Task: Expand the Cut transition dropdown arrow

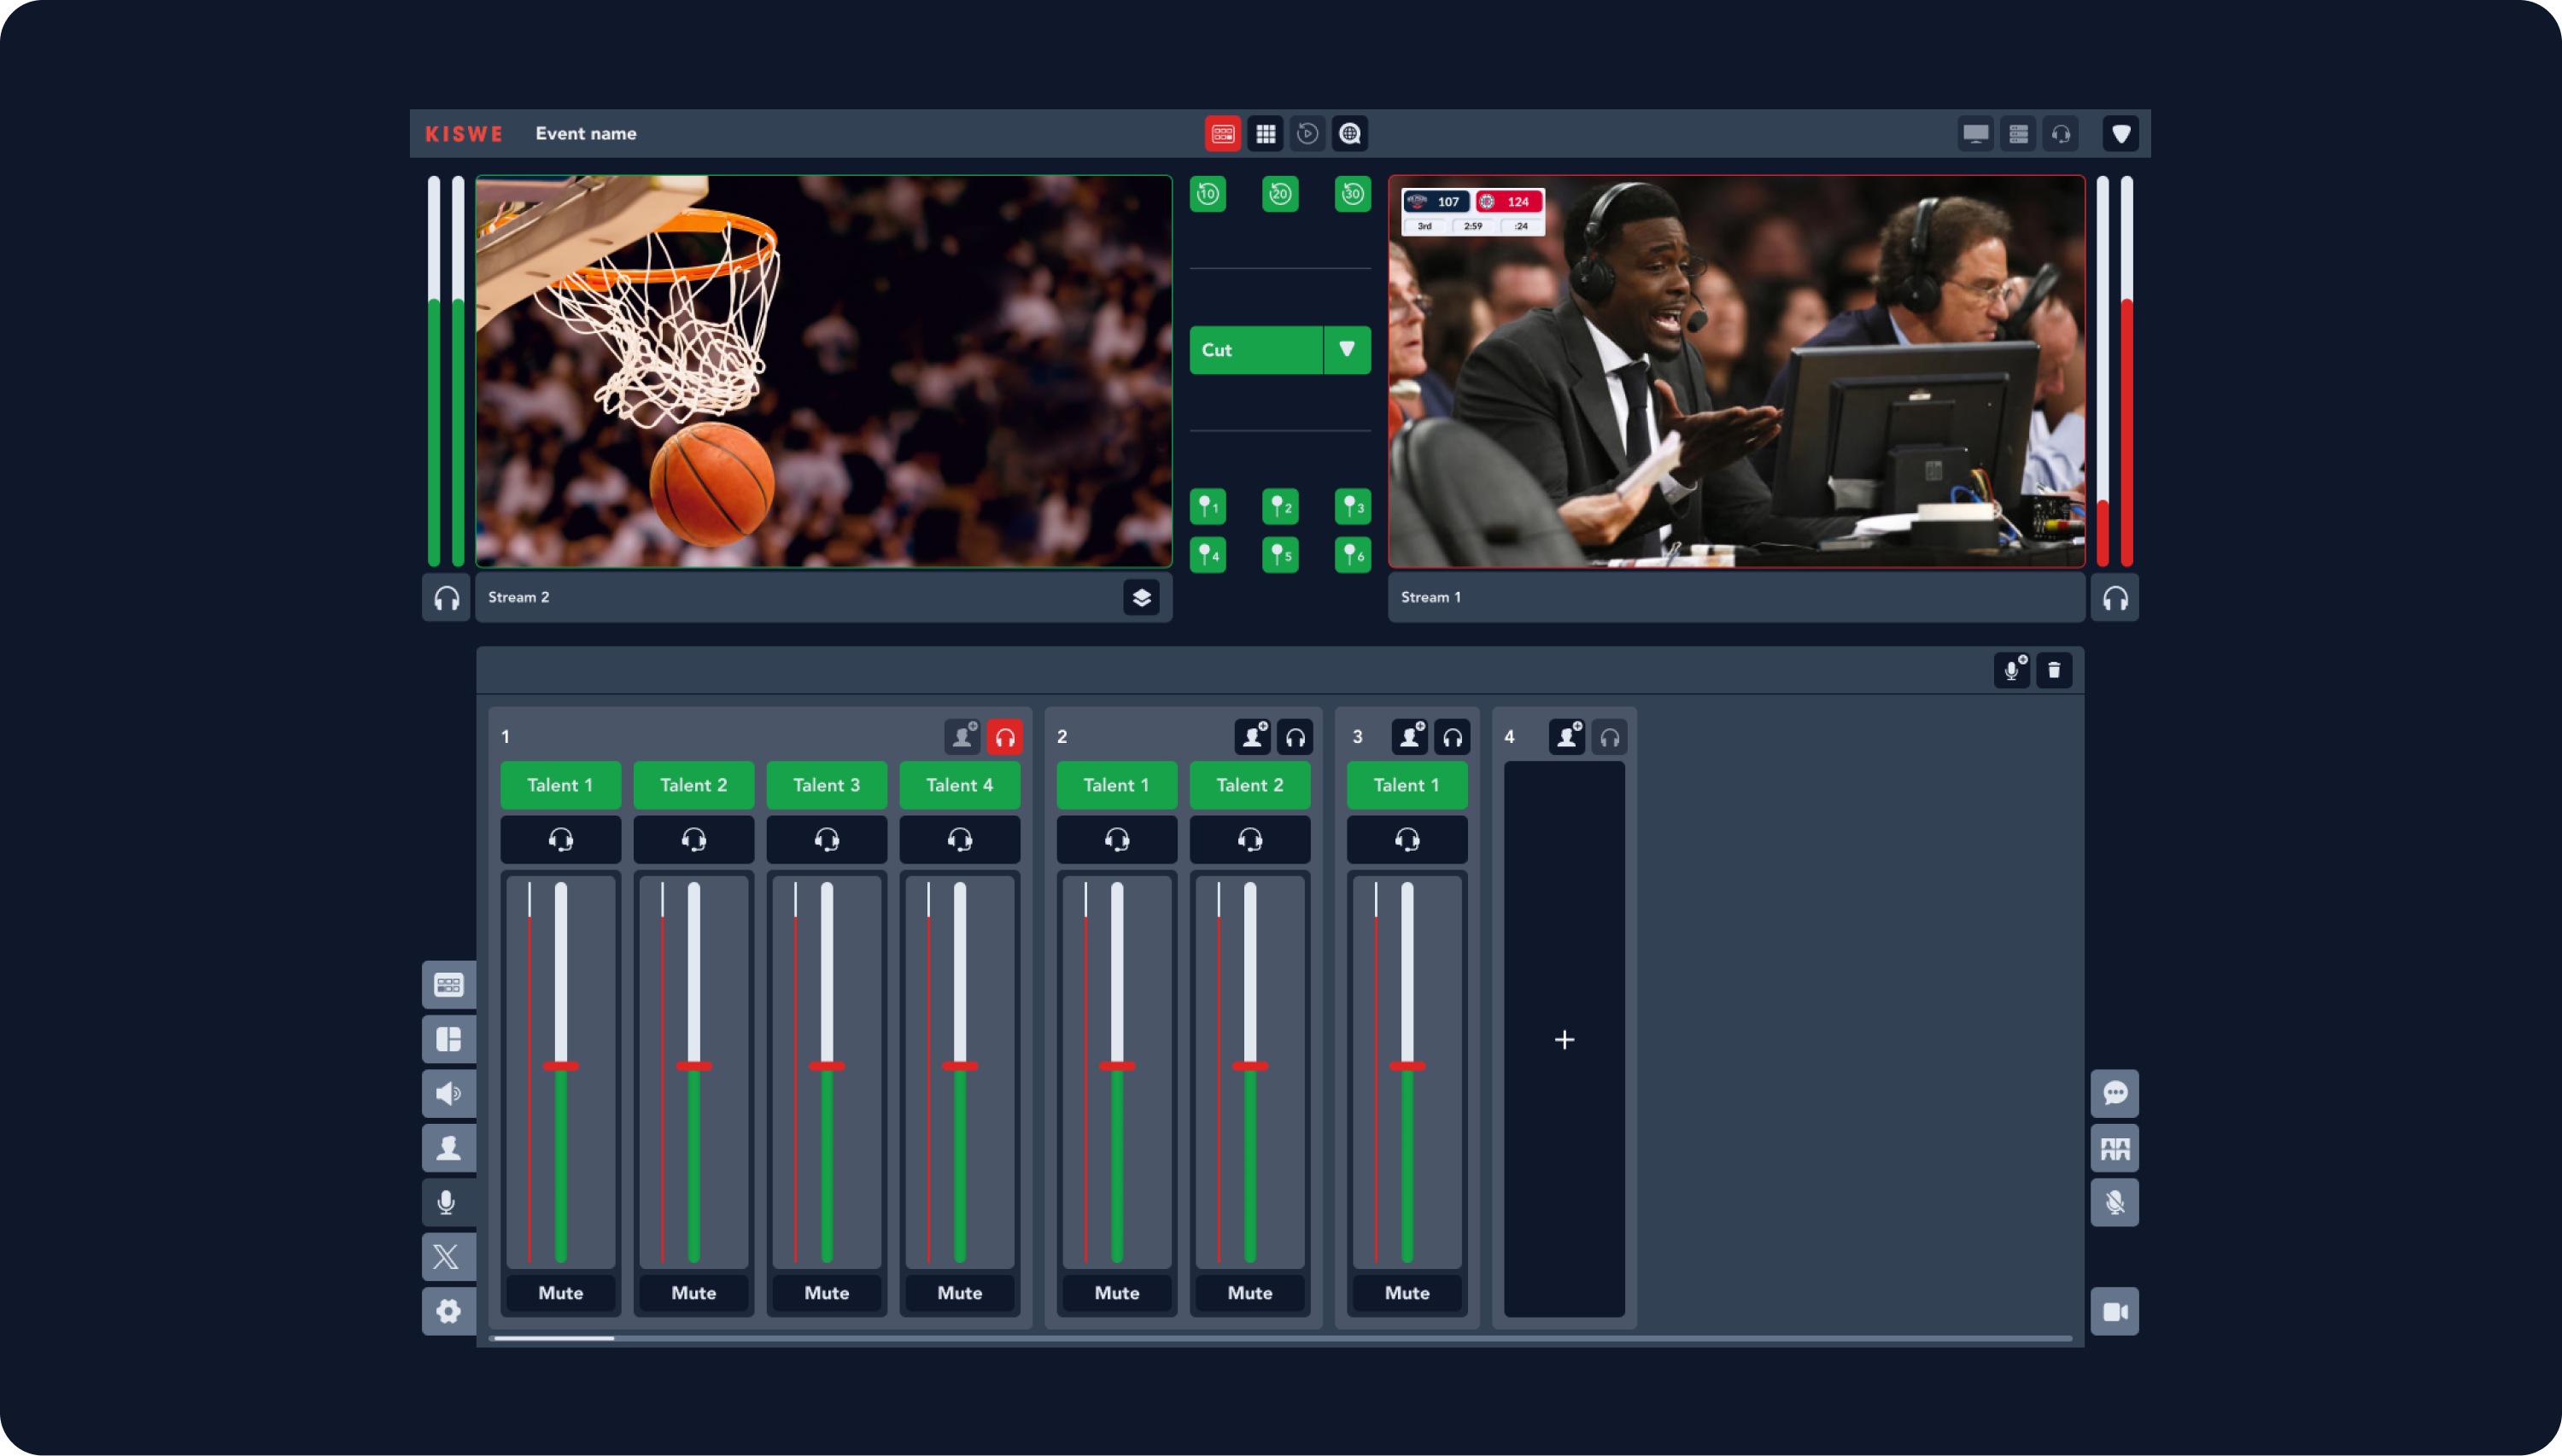Action: [1347, 350]
